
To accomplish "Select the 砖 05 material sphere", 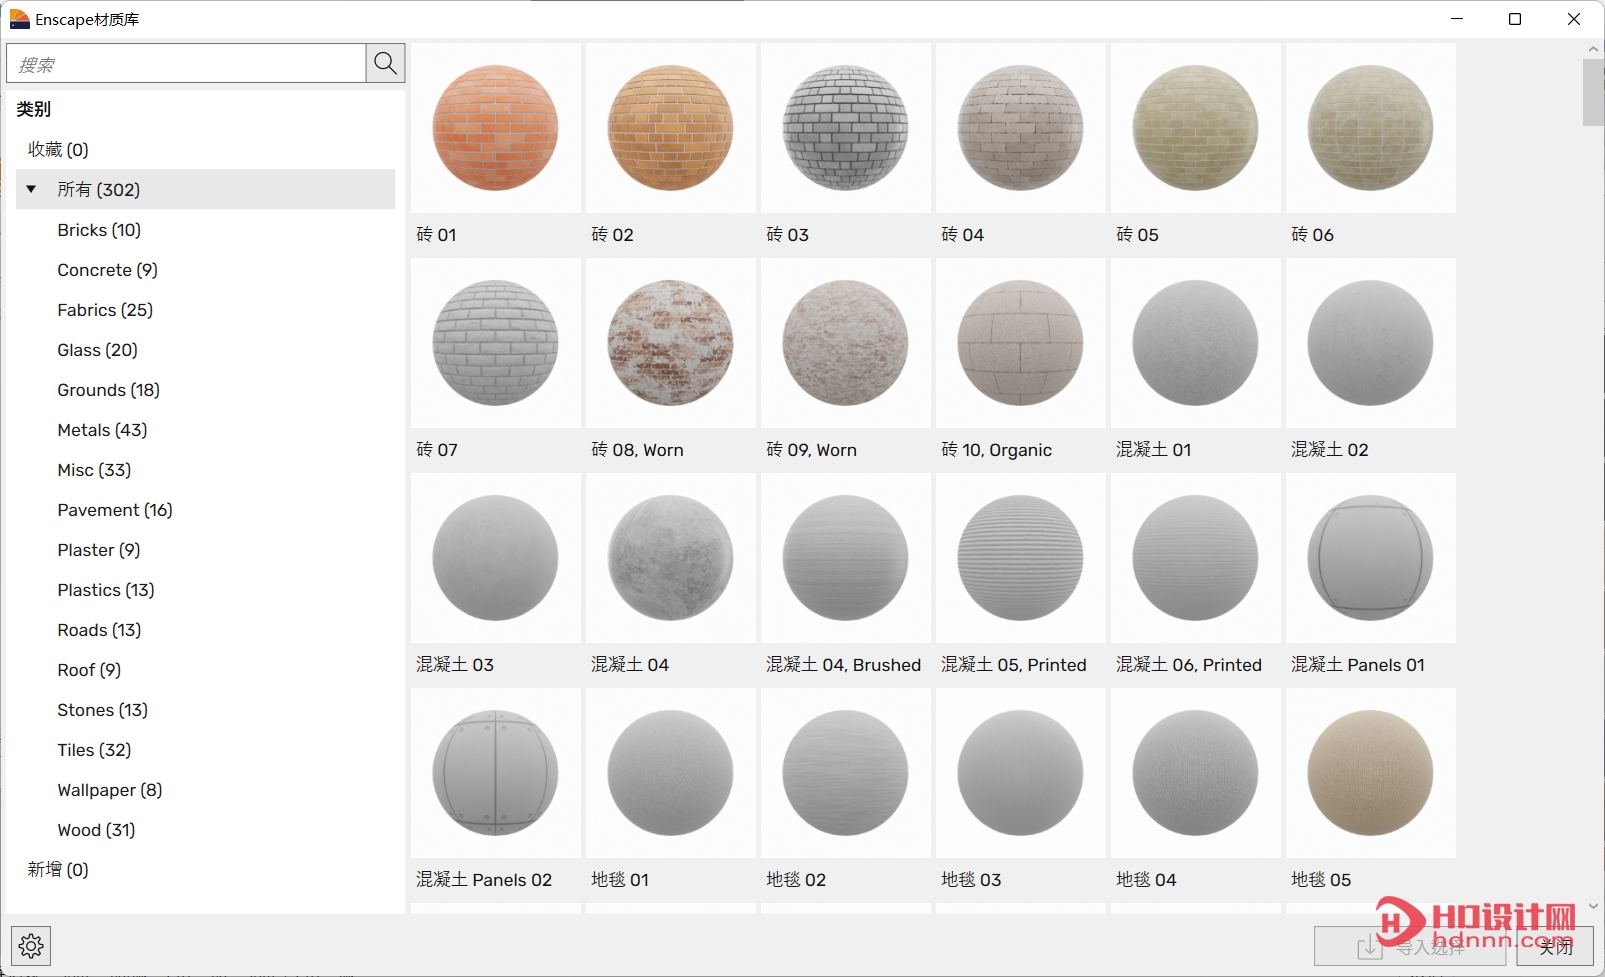I will tap(1195, 128).
